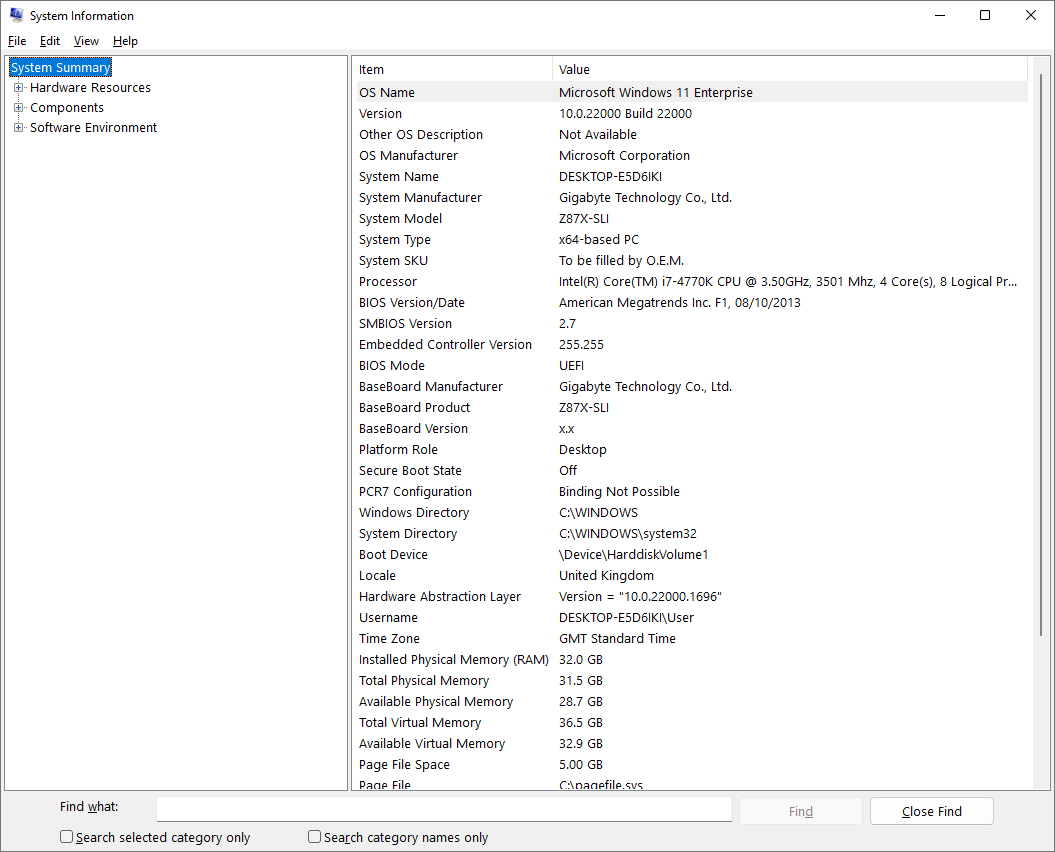Select Total Physical Memory row
This screenshot has height=852, width=1055.
coord(692,680)
